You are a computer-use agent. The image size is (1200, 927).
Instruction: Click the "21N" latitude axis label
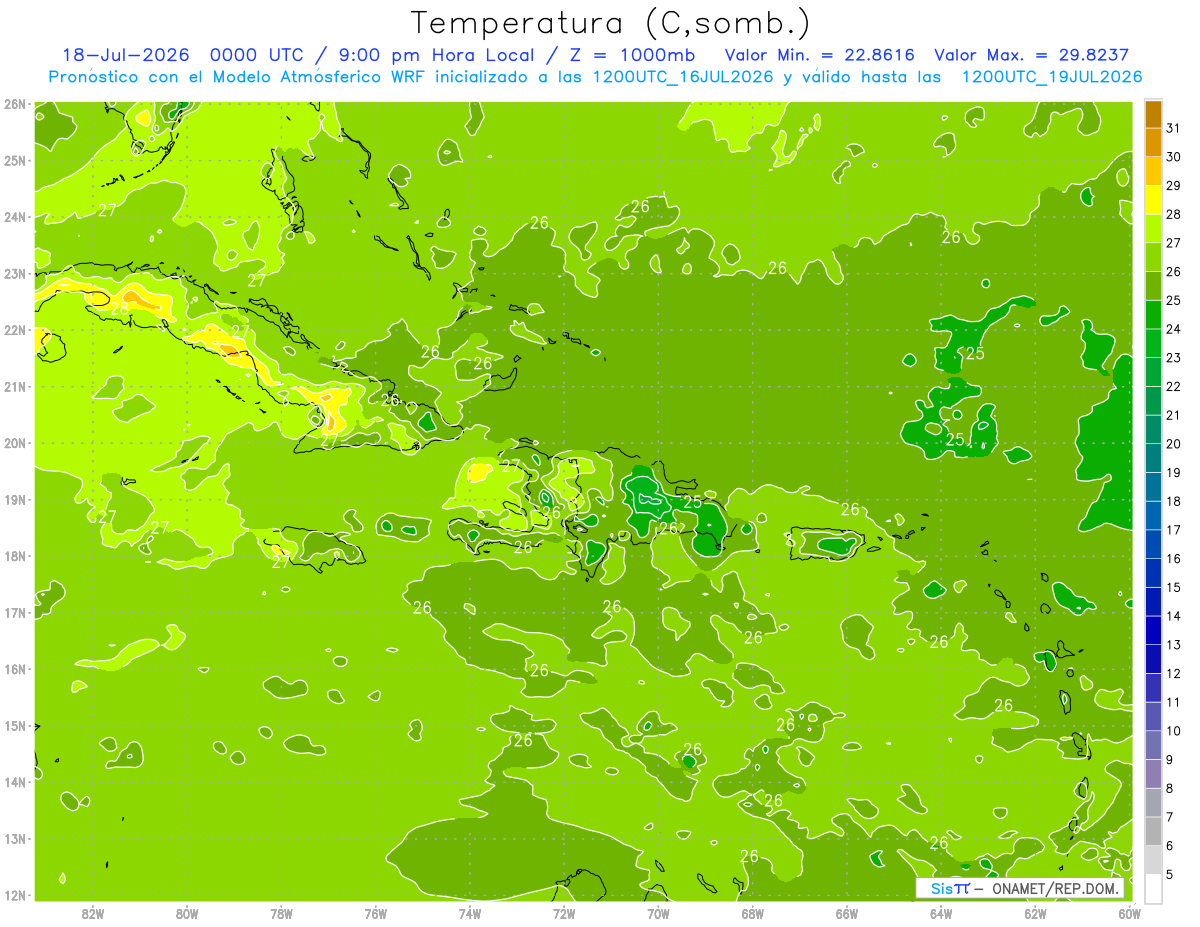click(x=14, y=386)
